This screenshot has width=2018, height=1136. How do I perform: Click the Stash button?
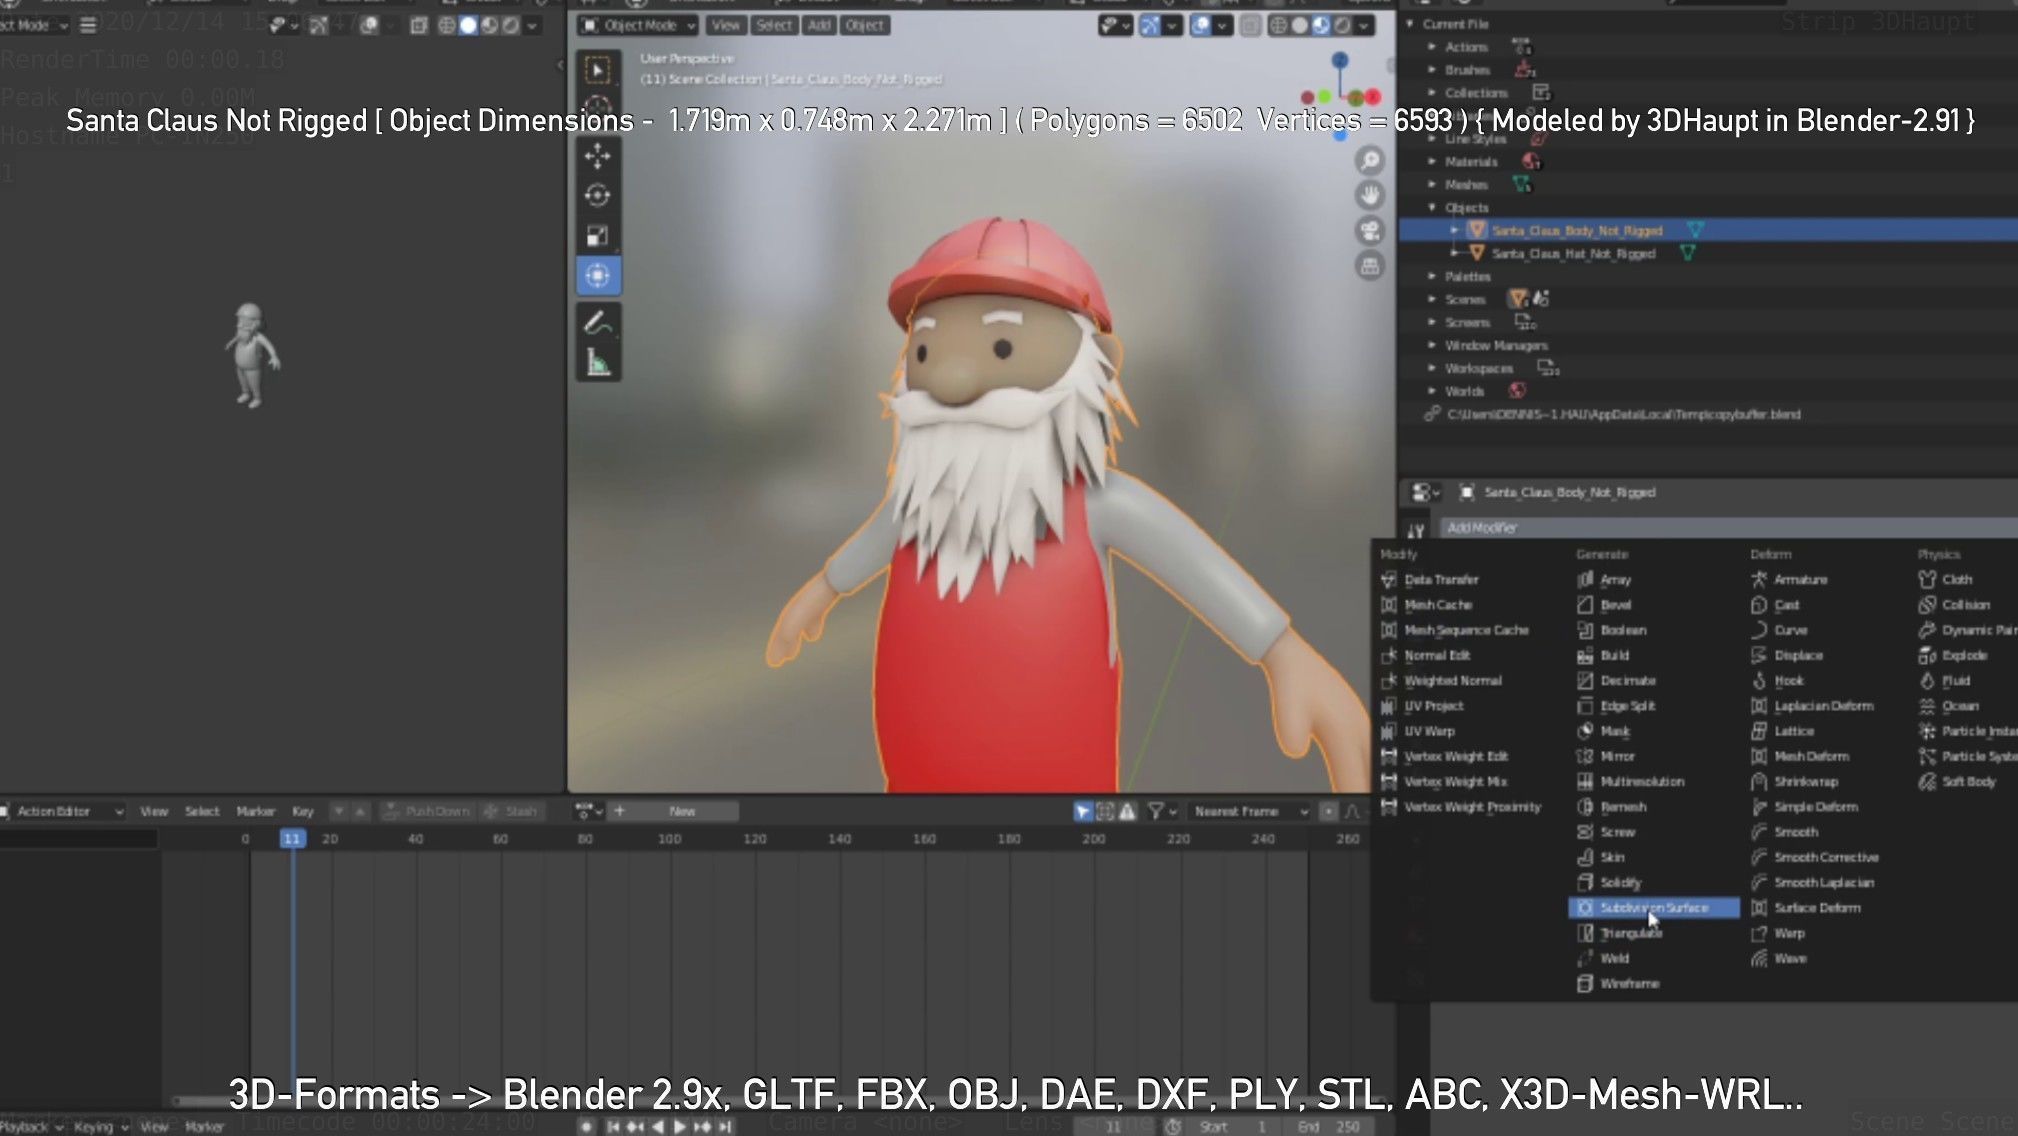point(511,812)
